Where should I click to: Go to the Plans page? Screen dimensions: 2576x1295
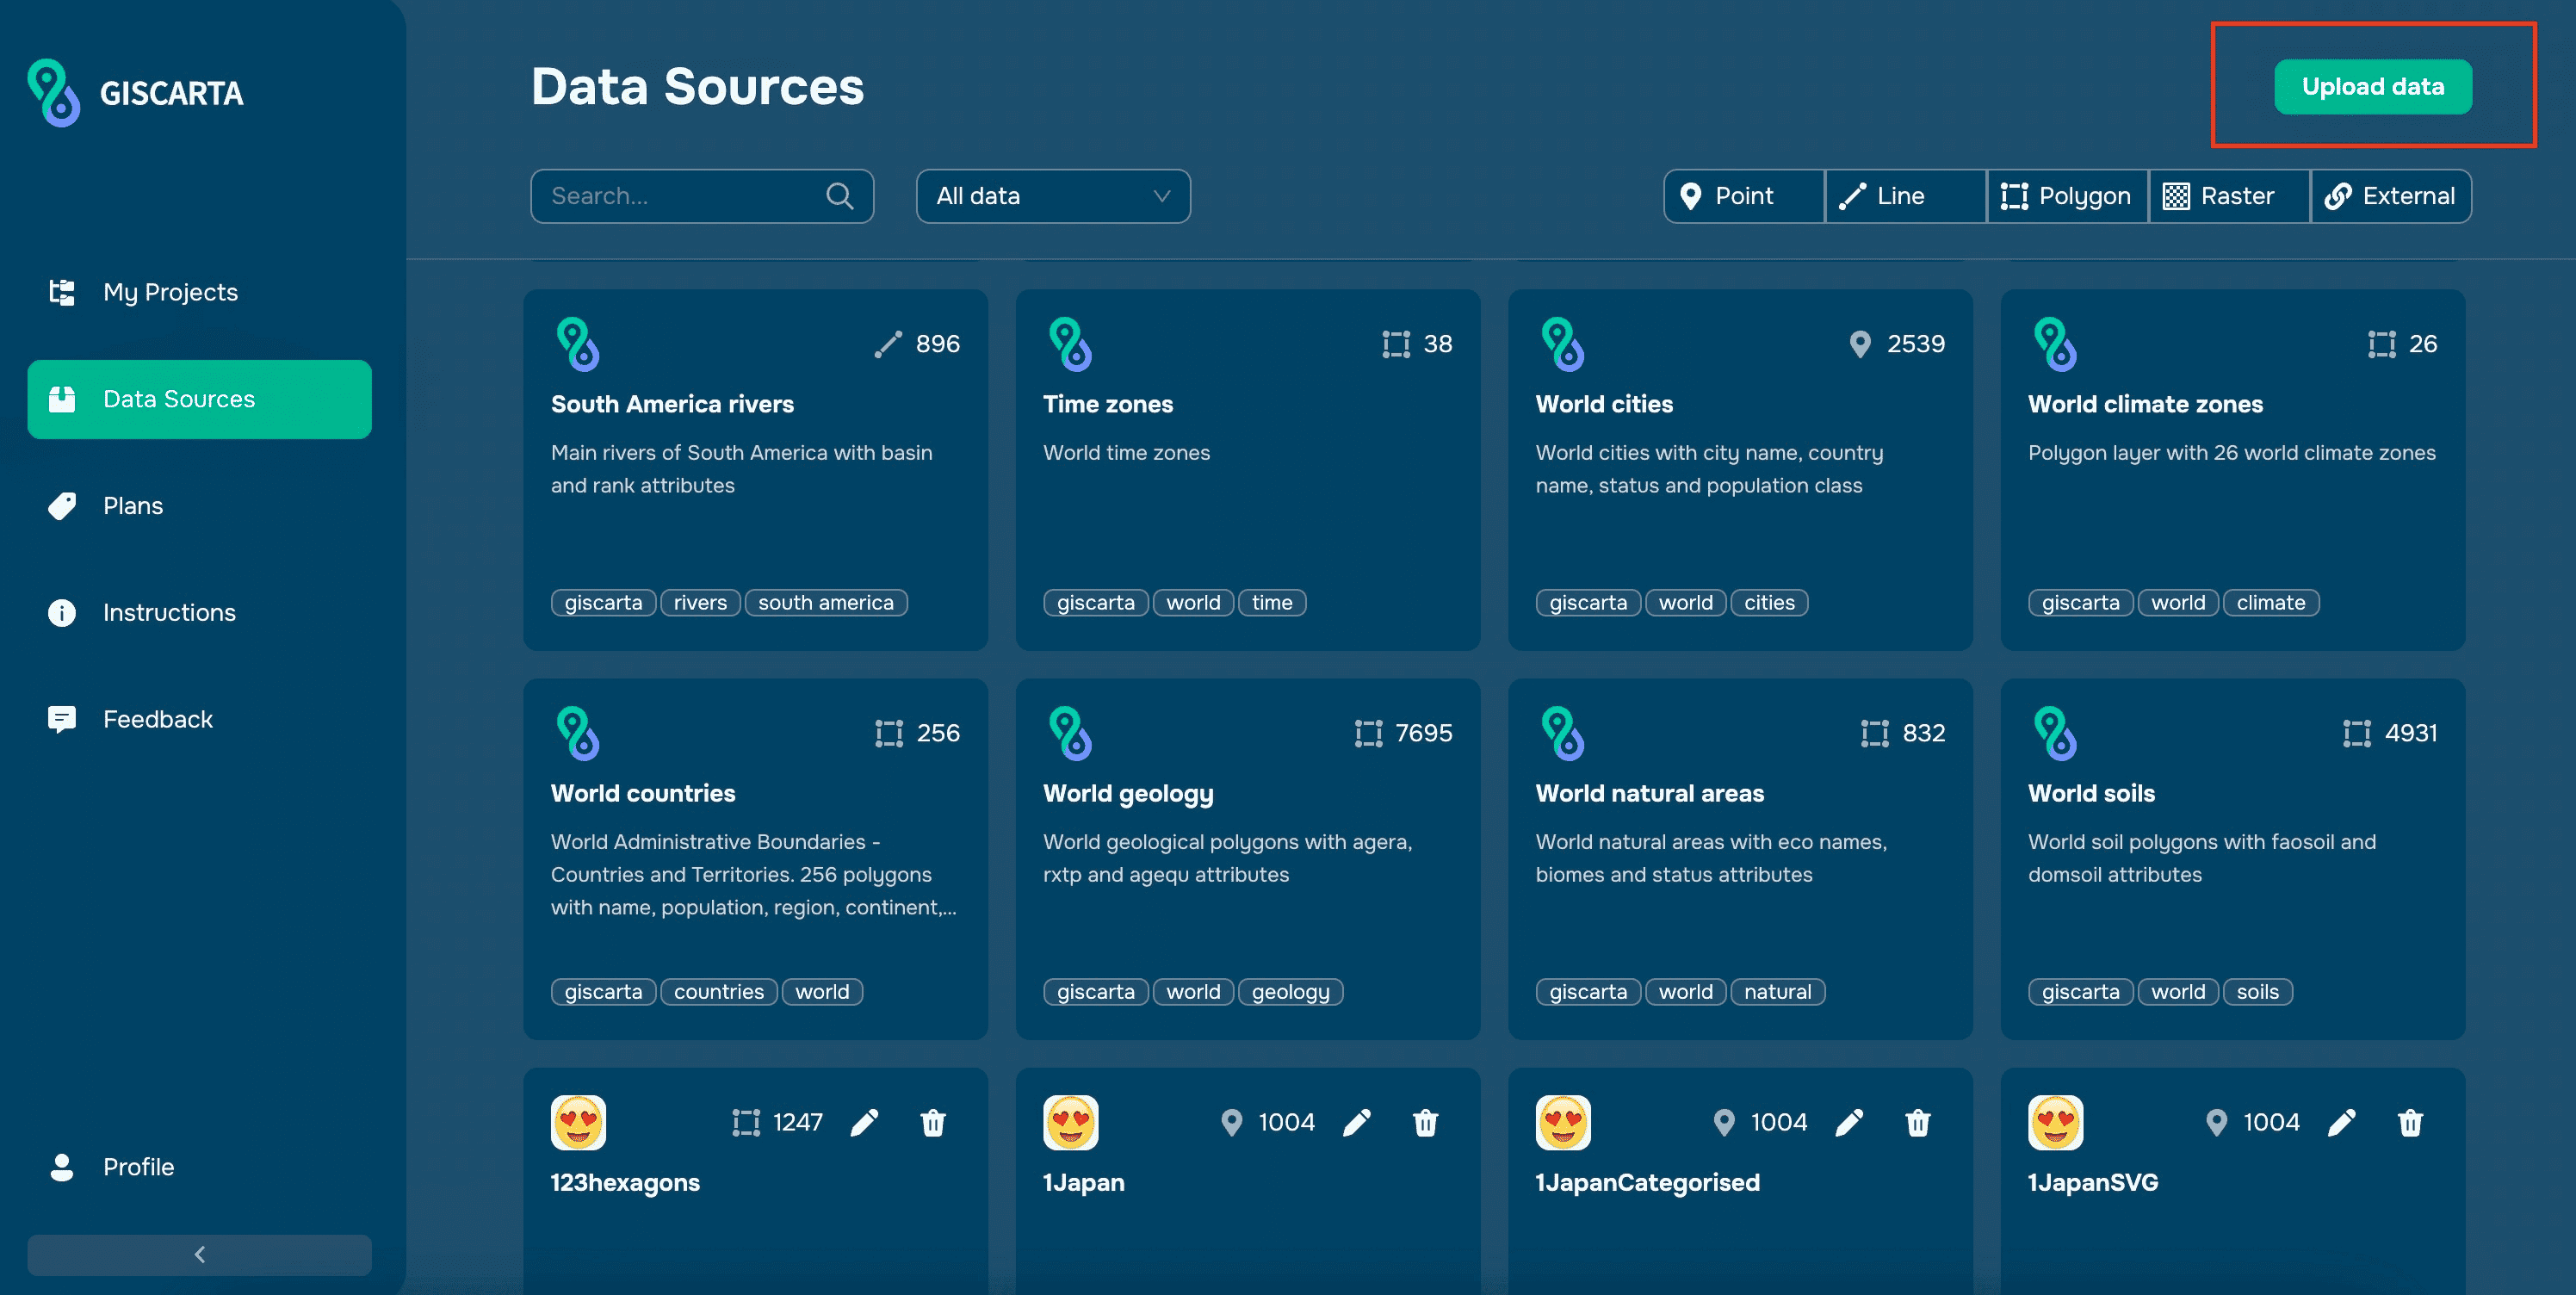(x=132, y=506)
